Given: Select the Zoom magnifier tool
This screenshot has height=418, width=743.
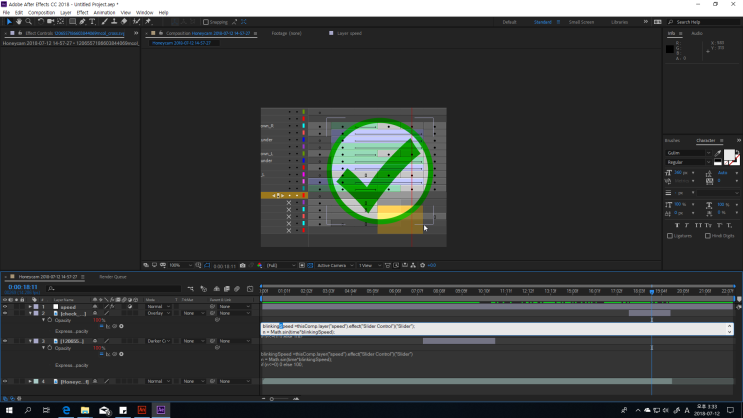Looking at the screenshot, I should [28, 22].
